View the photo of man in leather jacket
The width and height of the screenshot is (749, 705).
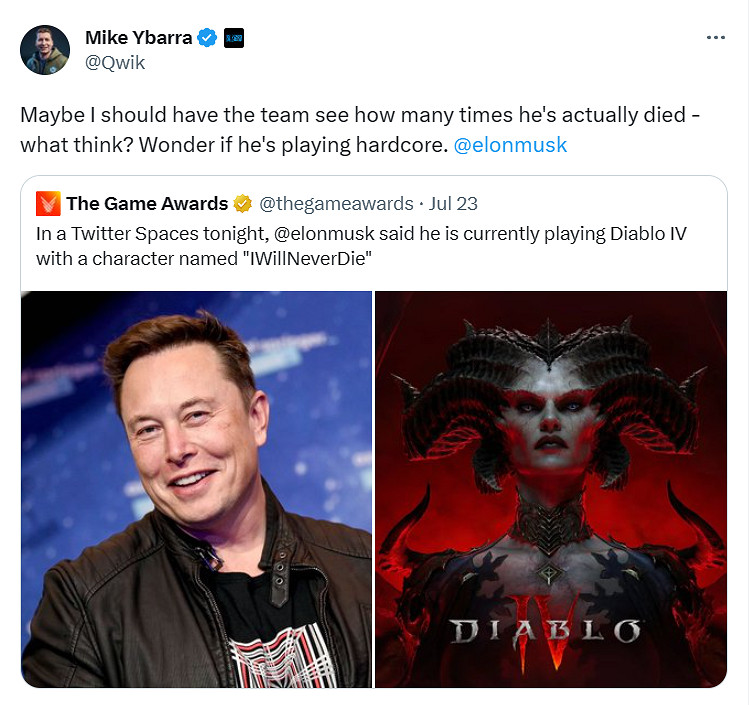click(196, 489)
